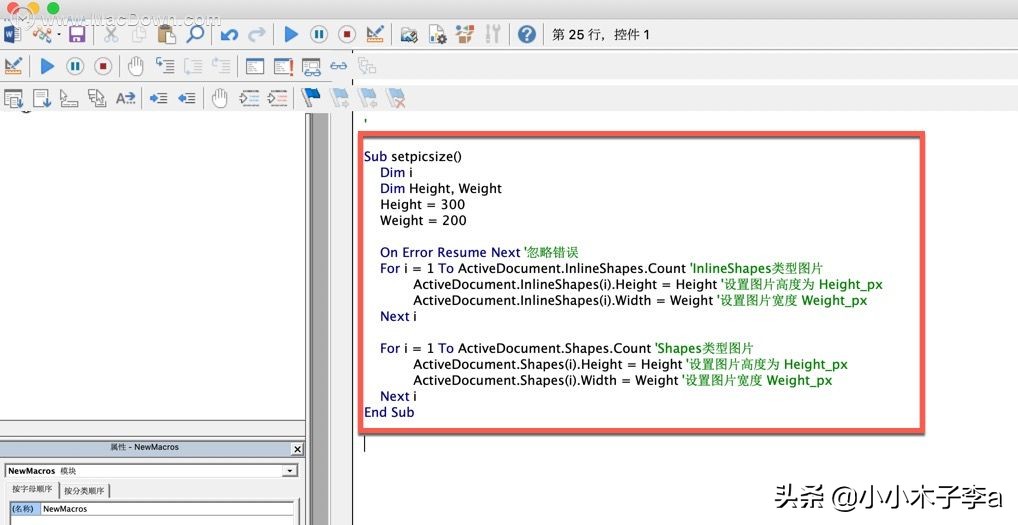Viewport: 1018px width, 525px height.
Task: Open the NewMacros object dropdown in Properties
Action: (x=289, y=470)
